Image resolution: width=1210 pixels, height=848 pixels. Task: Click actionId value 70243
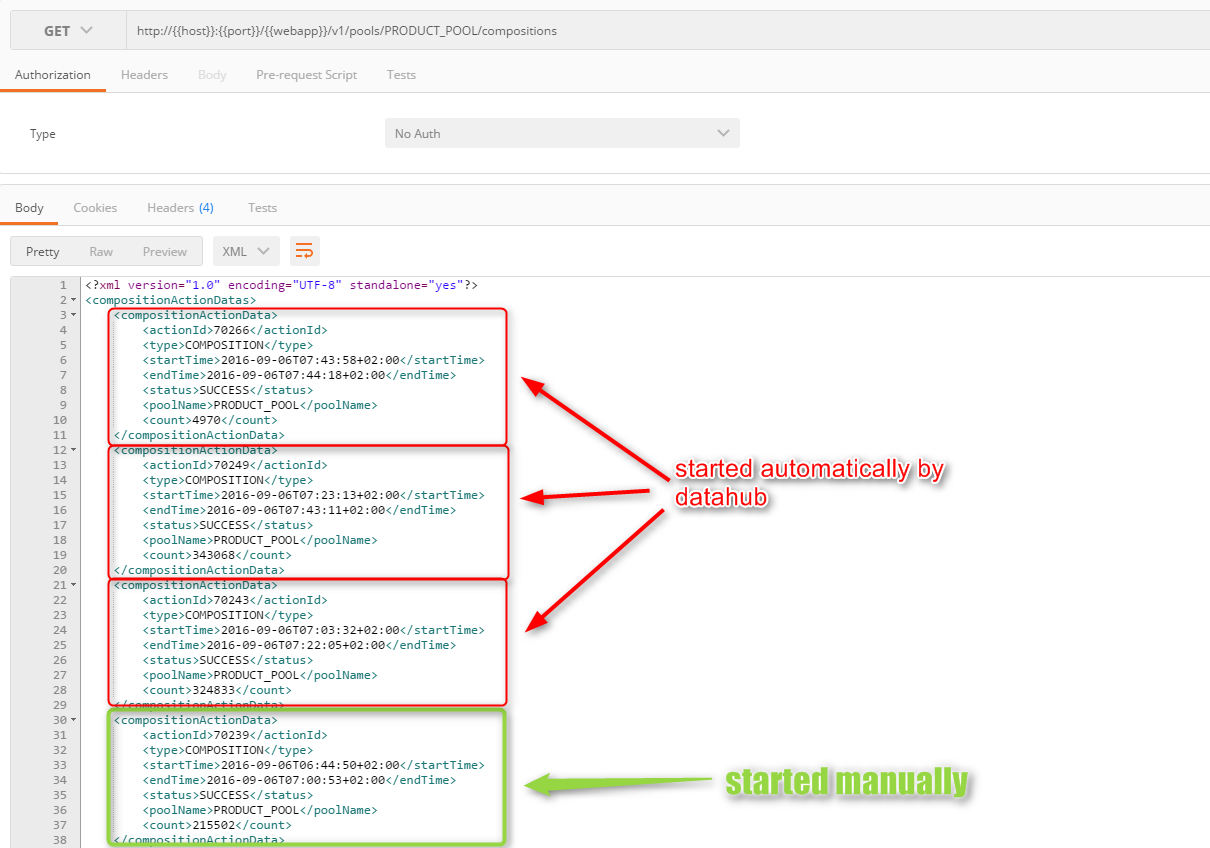pyautogui.click(x=231, y=600)
